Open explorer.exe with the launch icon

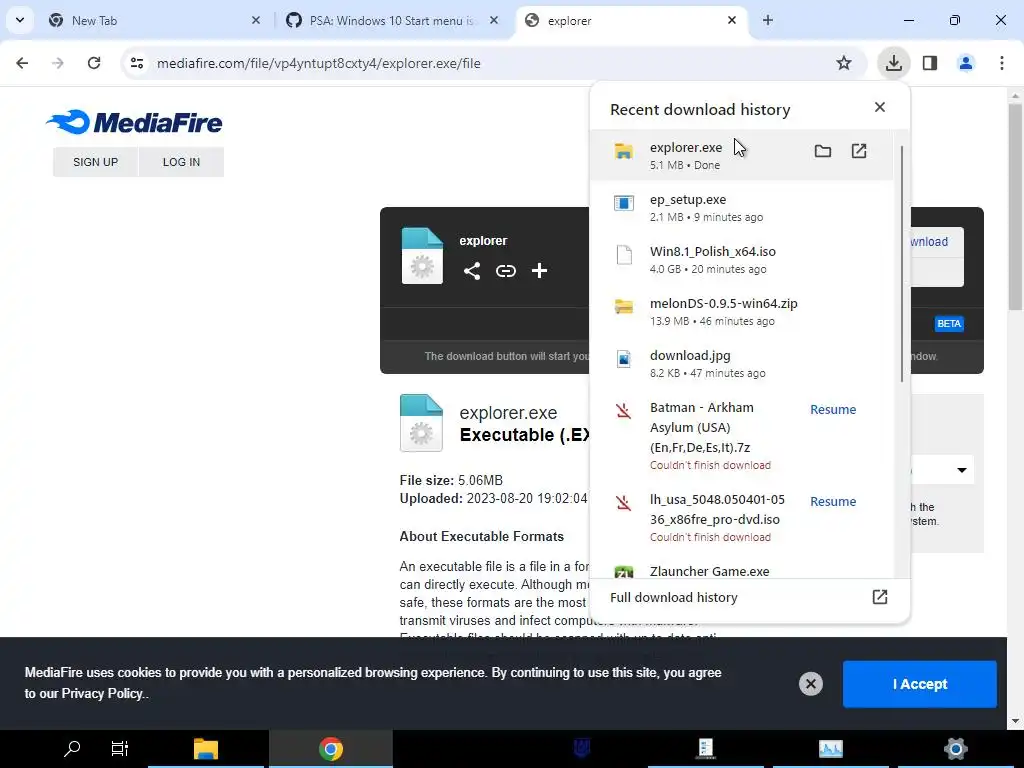[x=859, y=152]
